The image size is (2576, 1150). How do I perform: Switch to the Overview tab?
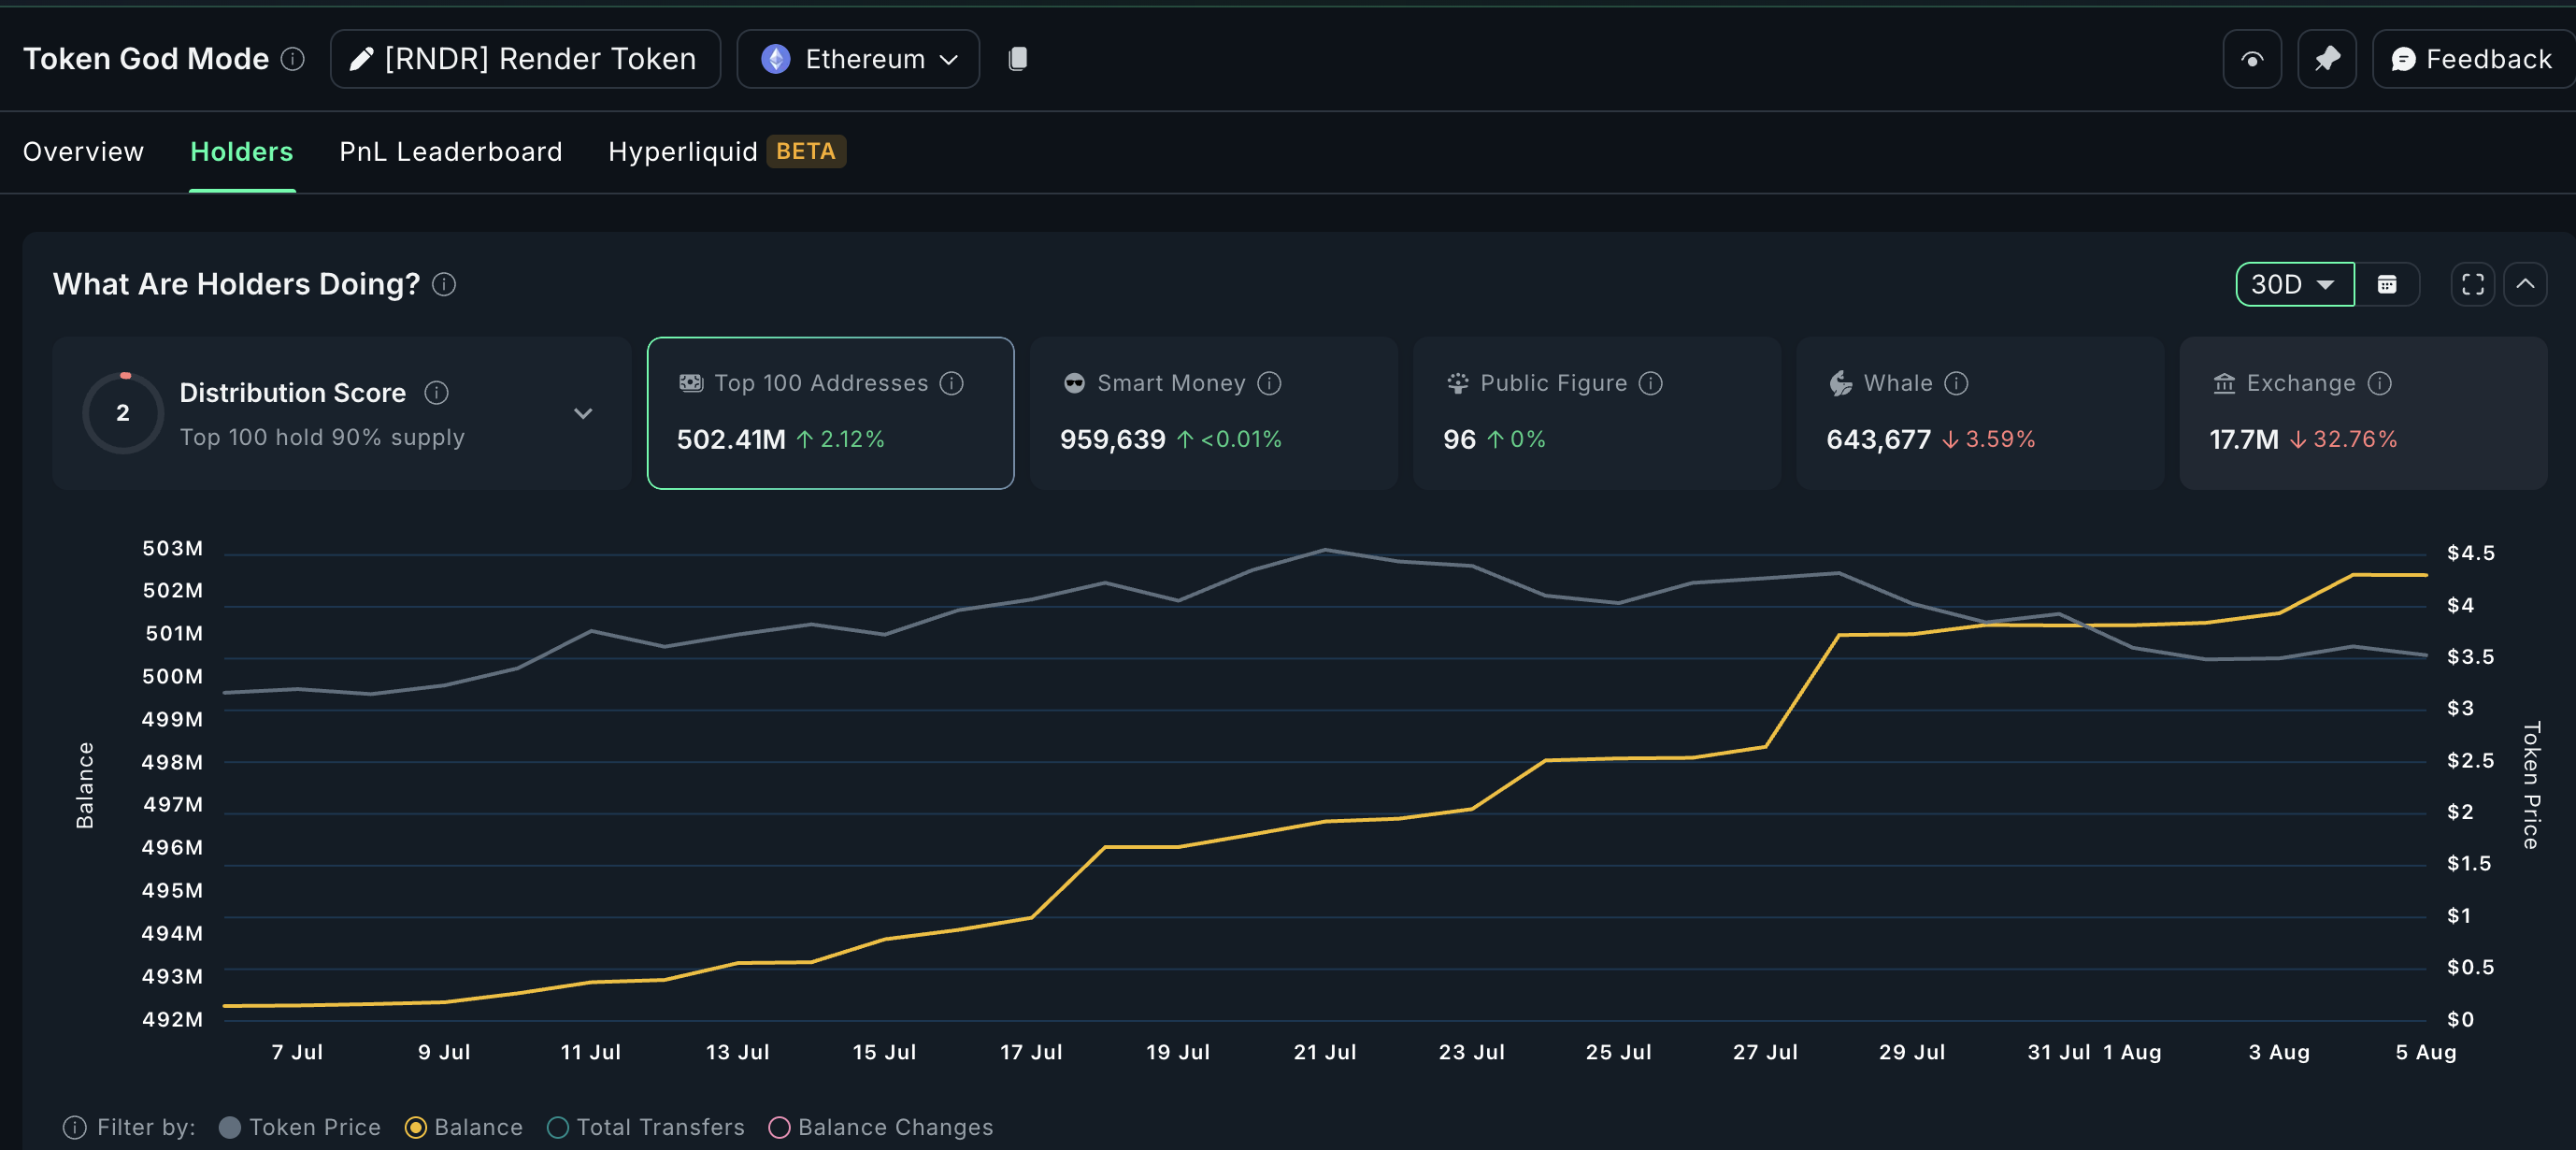(83, 152)
